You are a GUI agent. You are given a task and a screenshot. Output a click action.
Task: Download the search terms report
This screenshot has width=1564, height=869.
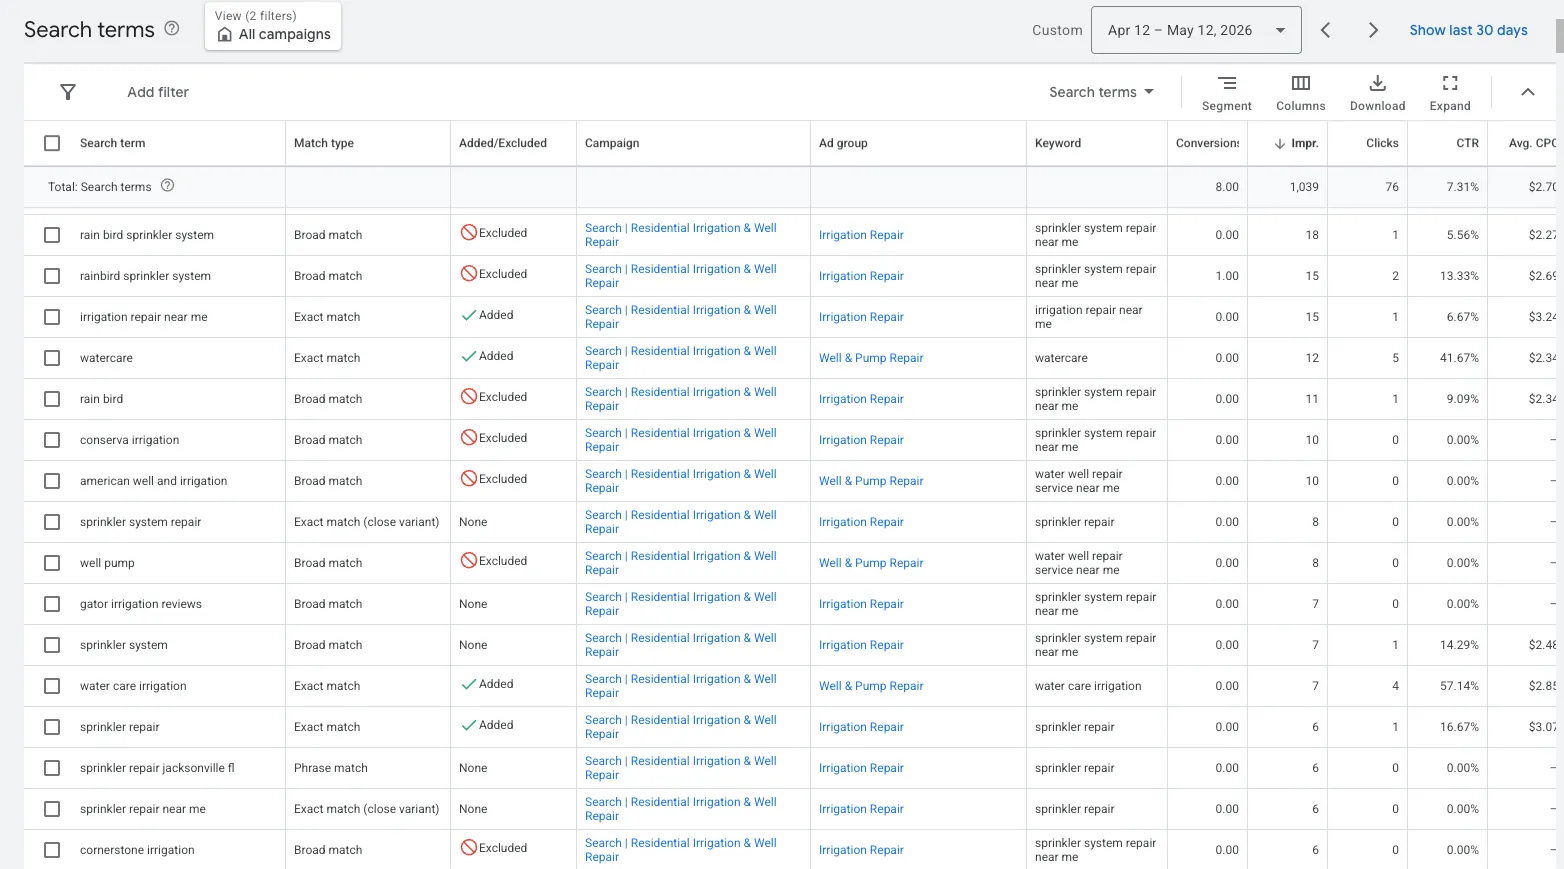(1378, 93)
